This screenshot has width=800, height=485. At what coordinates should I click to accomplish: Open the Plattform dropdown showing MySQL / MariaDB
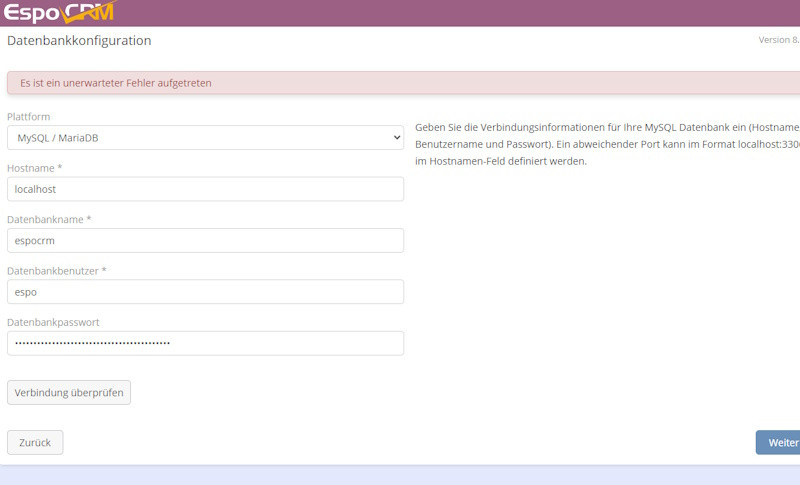205,138
